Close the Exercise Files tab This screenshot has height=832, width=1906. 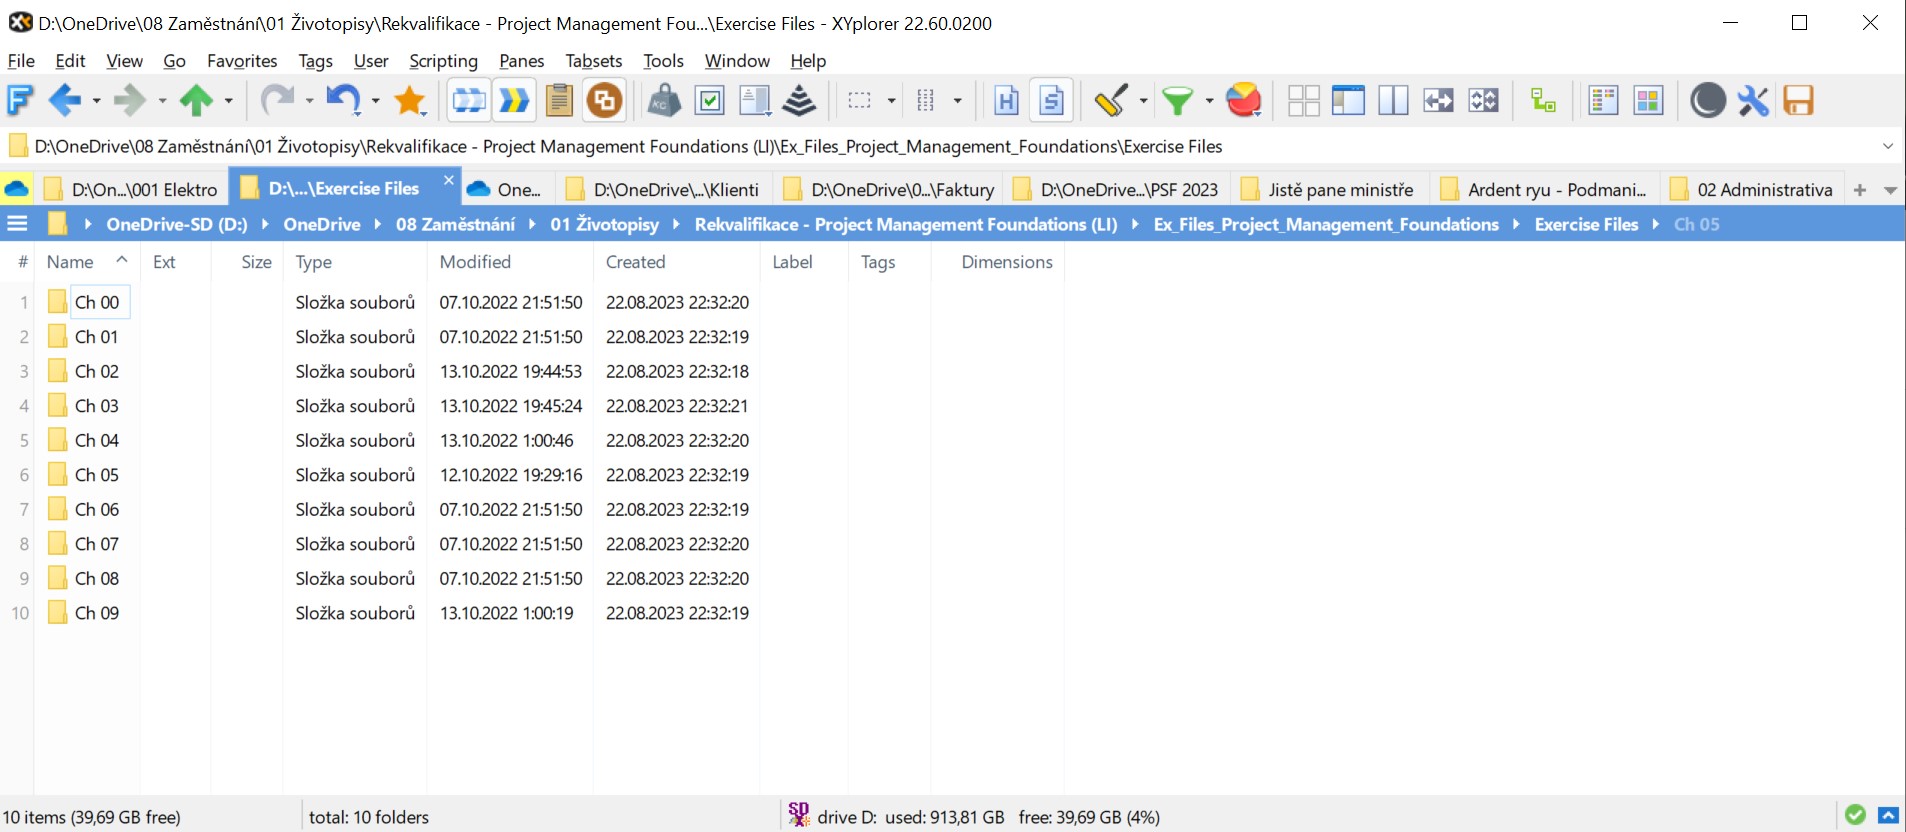449,180
